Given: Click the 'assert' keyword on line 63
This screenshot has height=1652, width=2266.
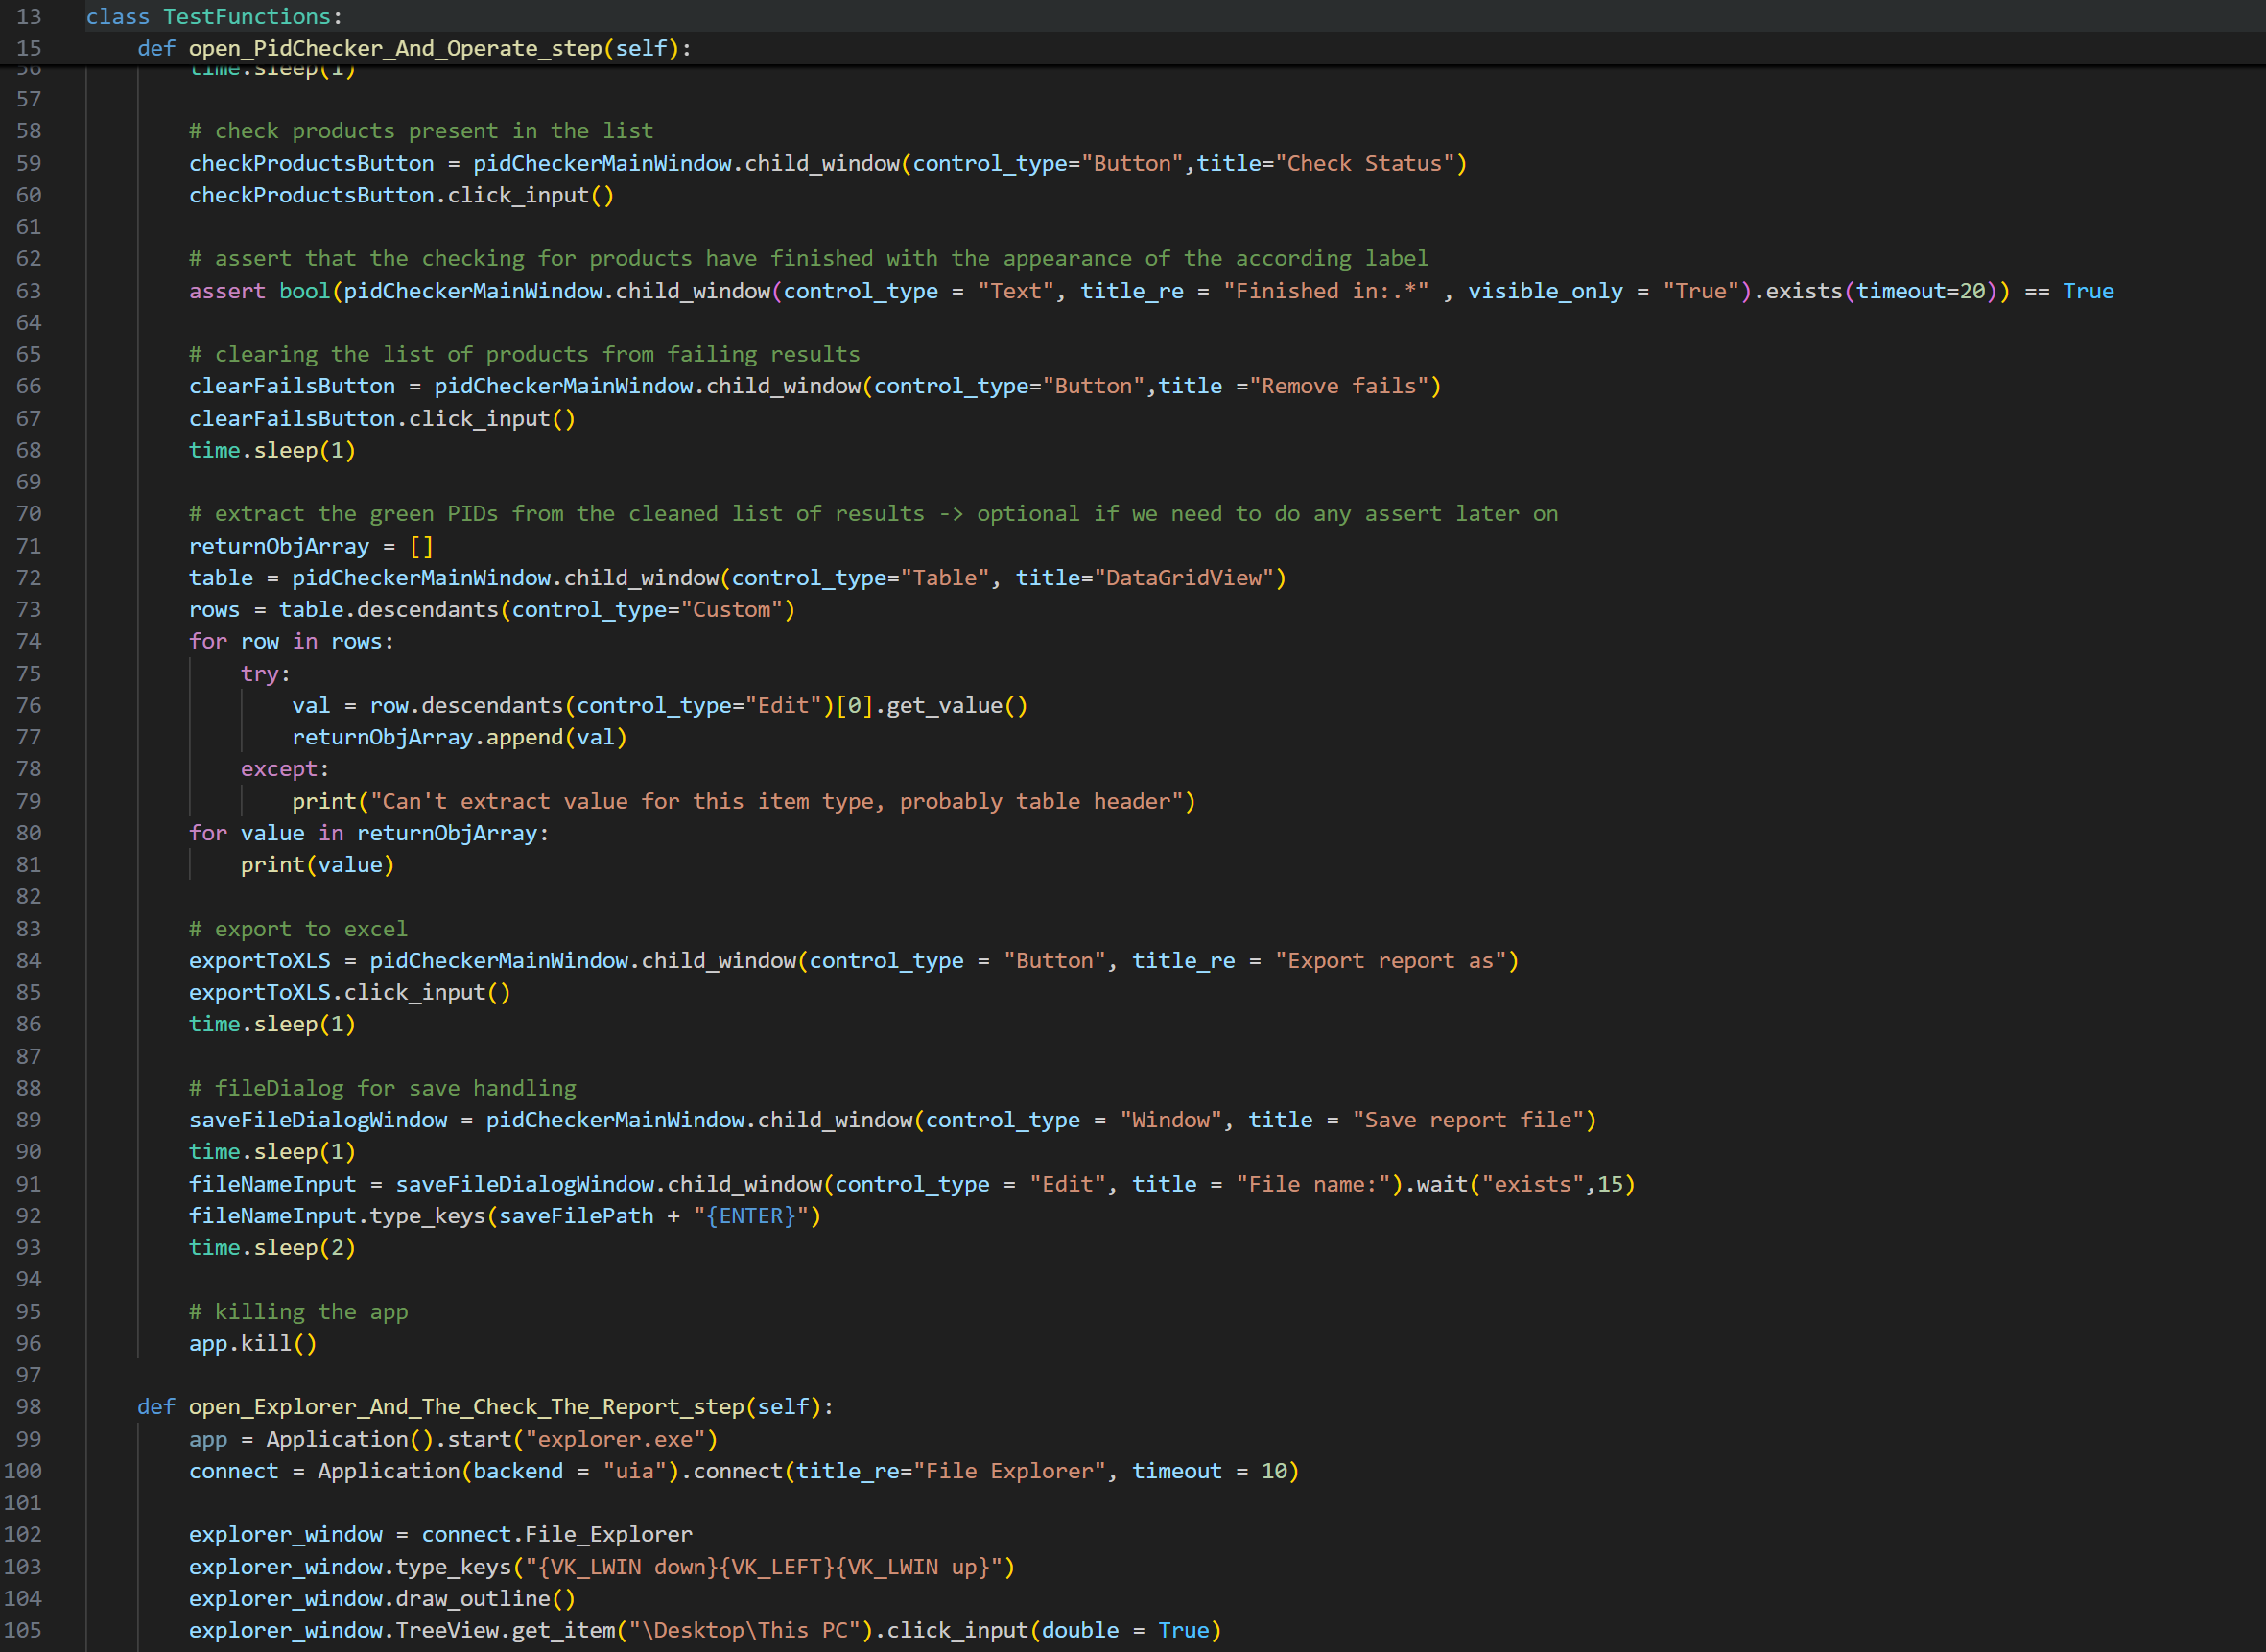Looking at the screenshot, I should (x=227, y=291).
